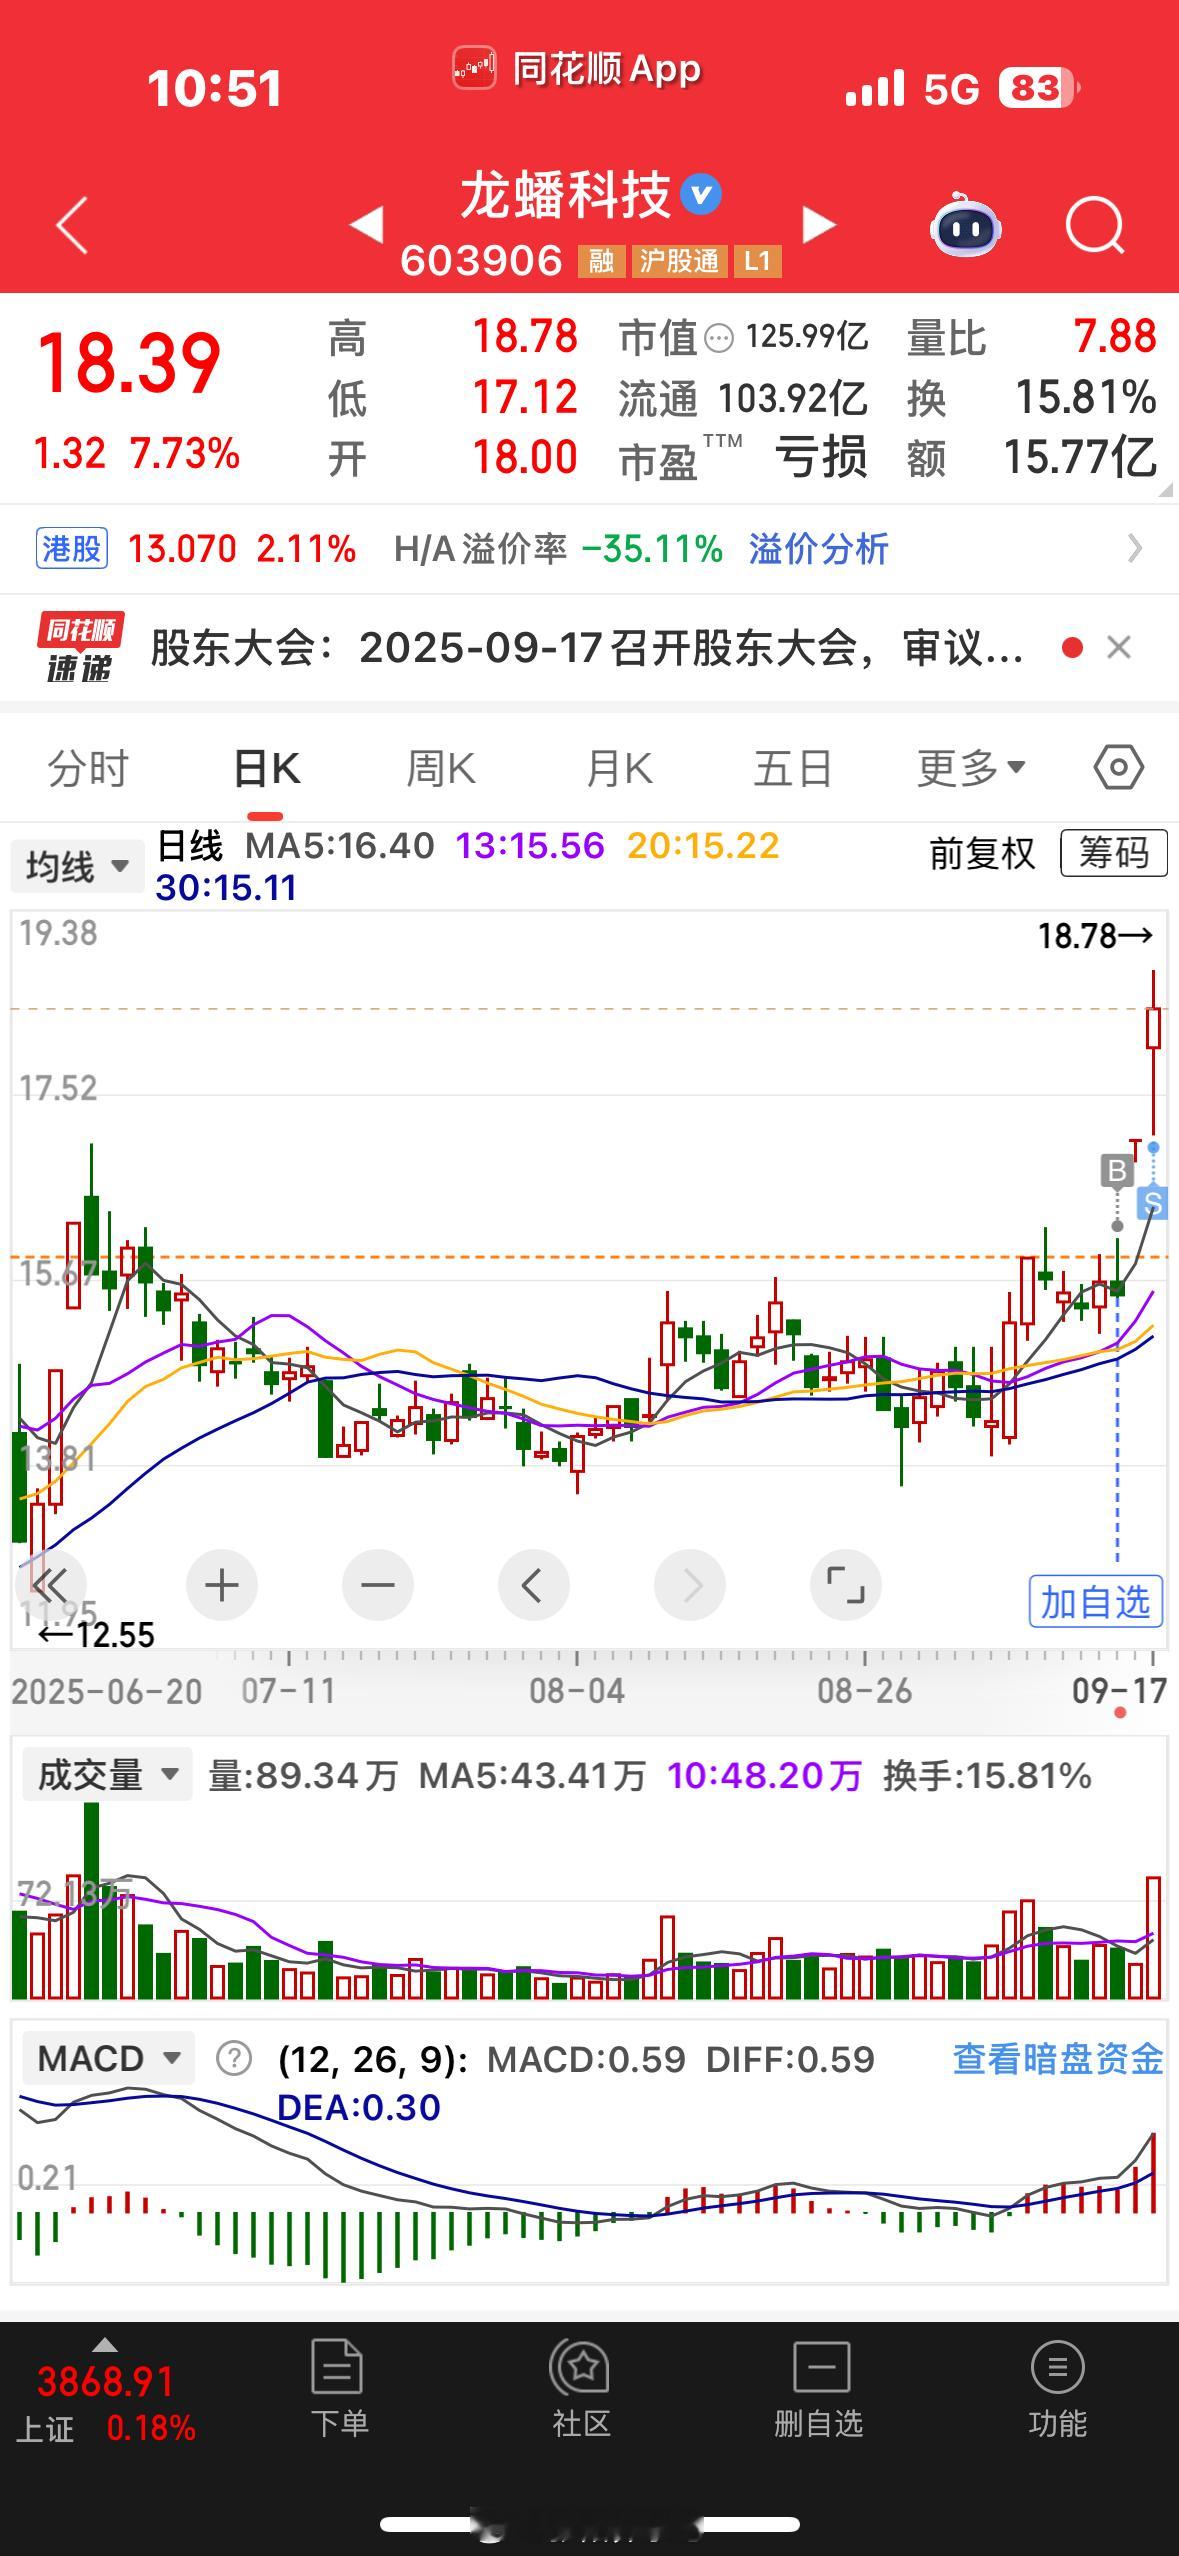Toggle the 筹码 chip distribution button
Screen dimensions: 1179x2556
1113,853
